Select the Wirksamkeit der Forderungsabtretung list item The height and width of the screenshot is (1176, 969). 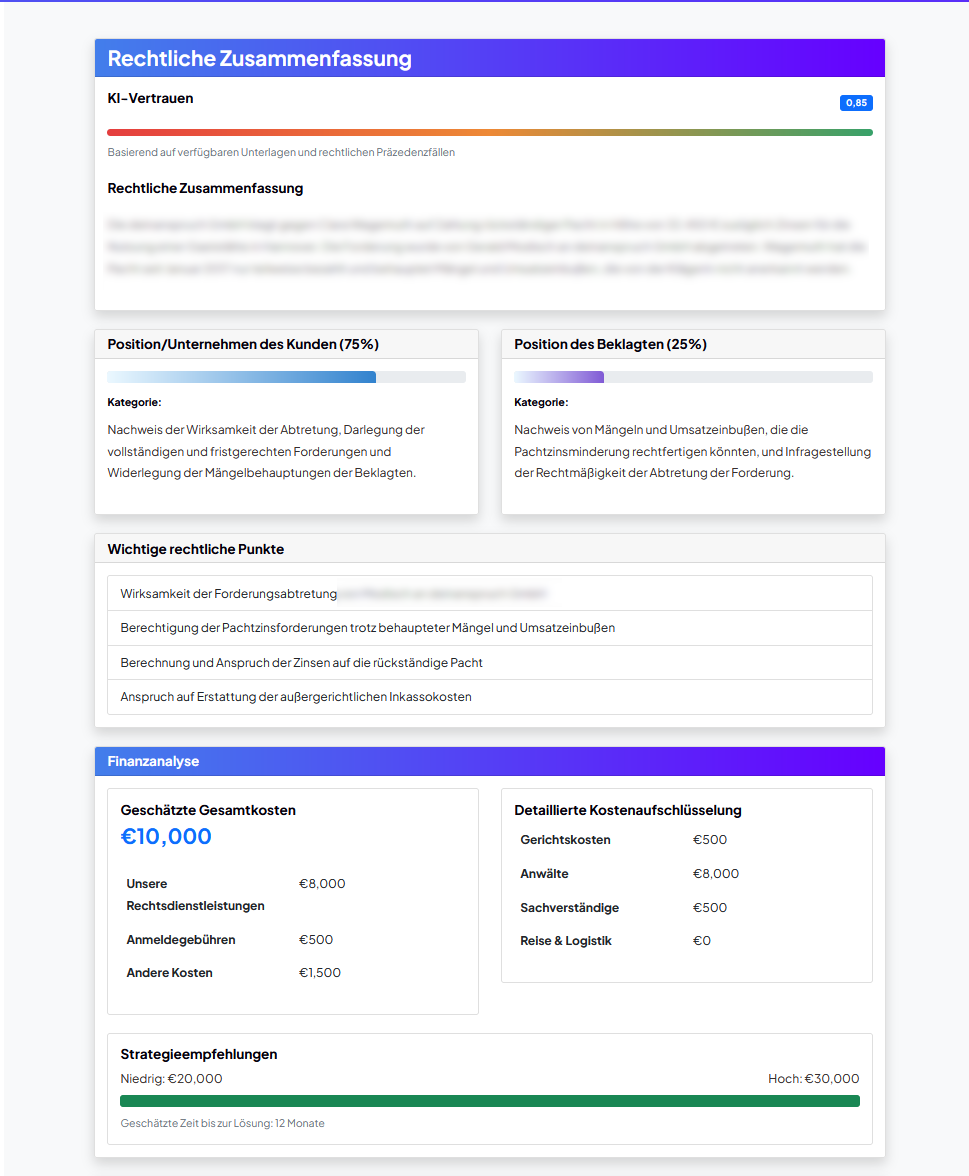(489, 593)
